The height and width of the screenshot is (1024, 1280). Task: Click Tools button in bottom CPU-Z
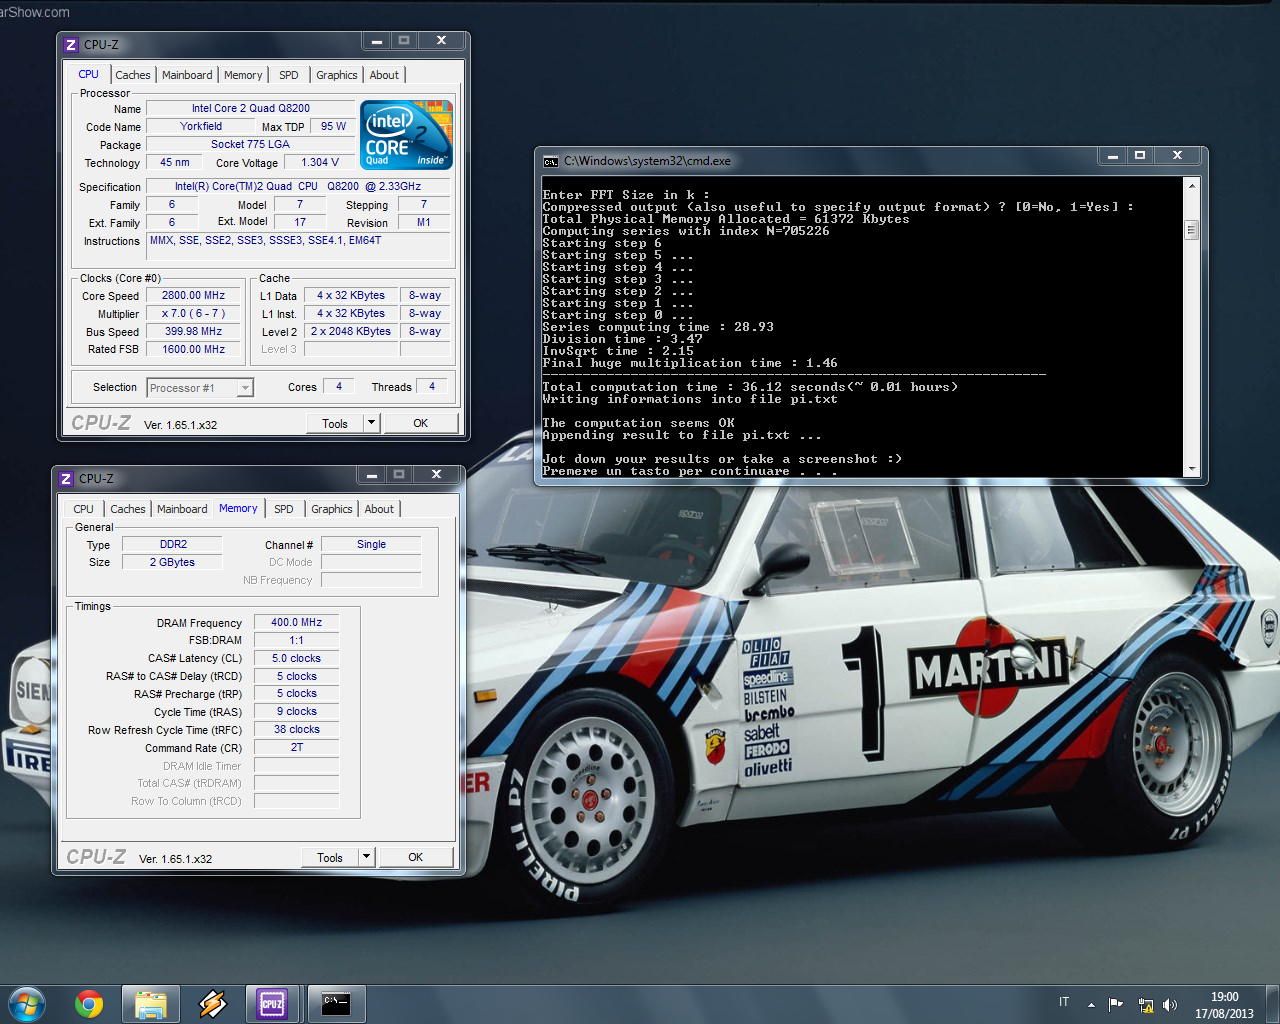coord(330,857)
